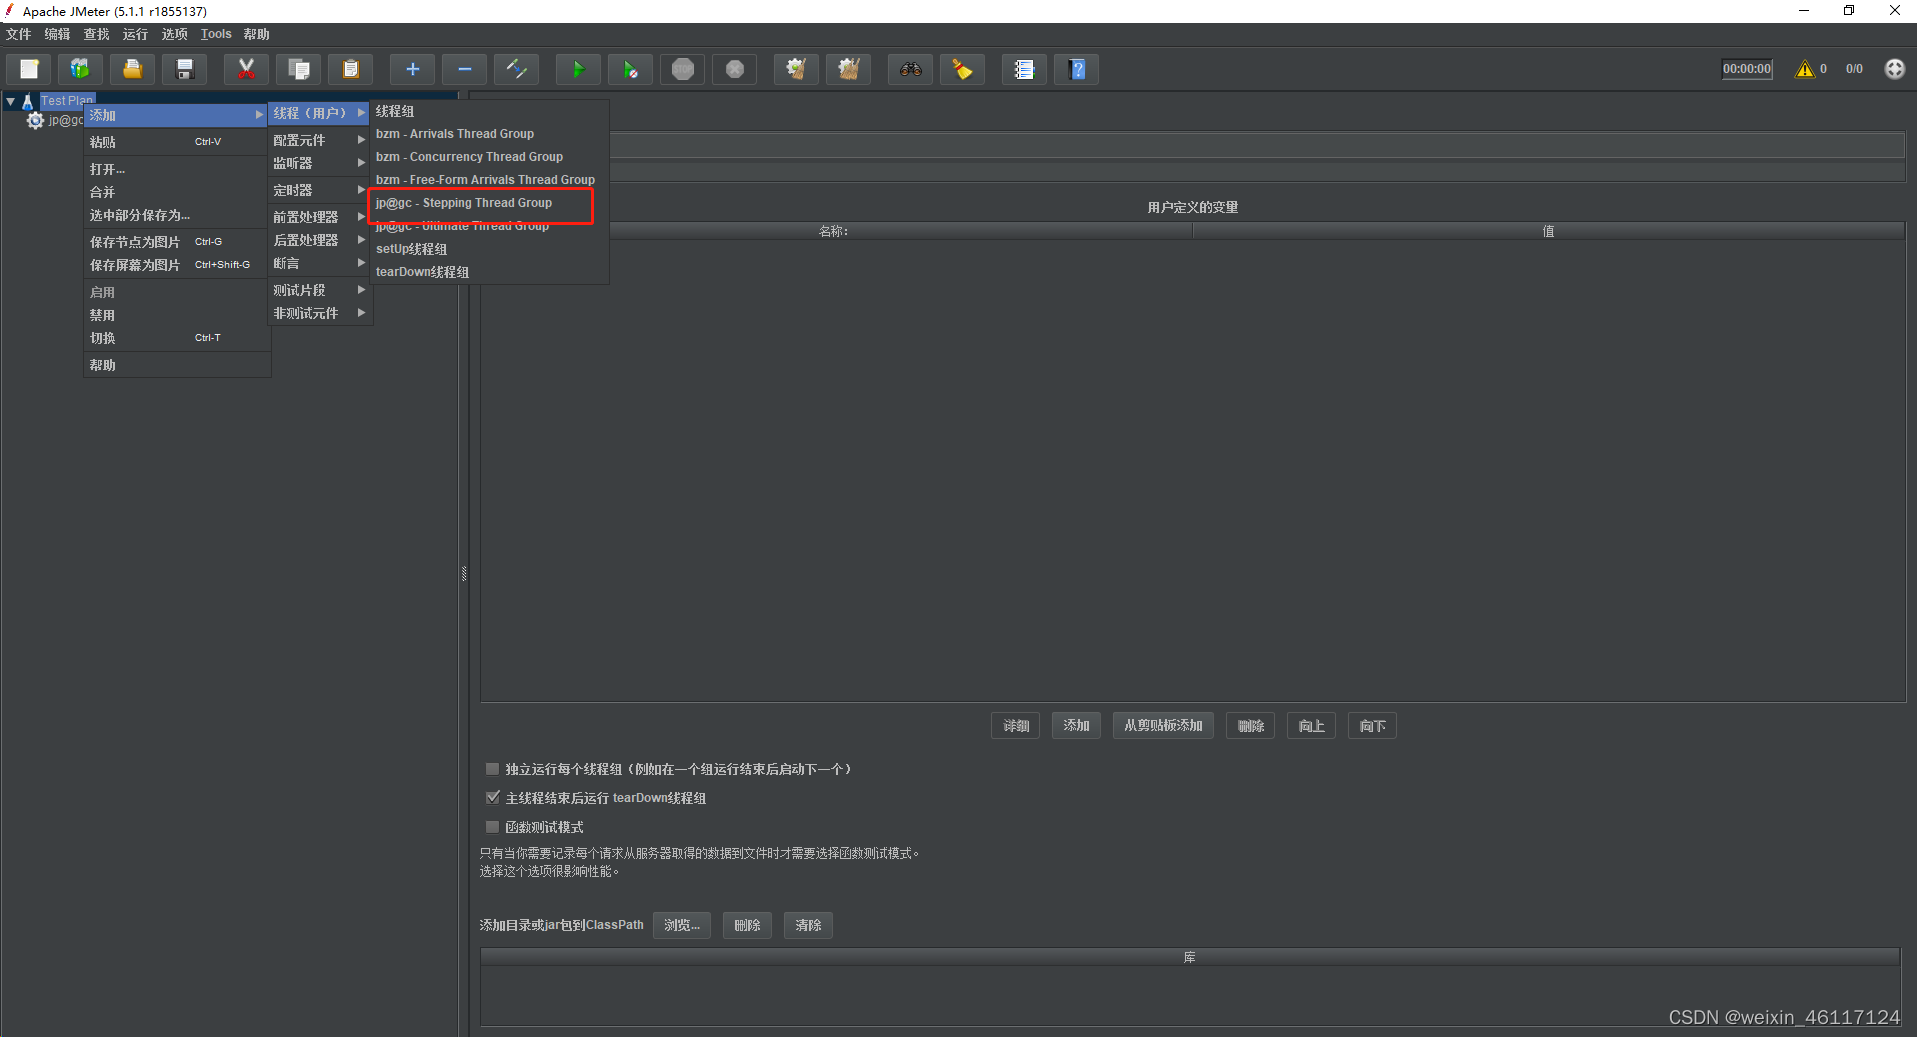
Task: Click the Reset search icon
Action: point(962,69)
